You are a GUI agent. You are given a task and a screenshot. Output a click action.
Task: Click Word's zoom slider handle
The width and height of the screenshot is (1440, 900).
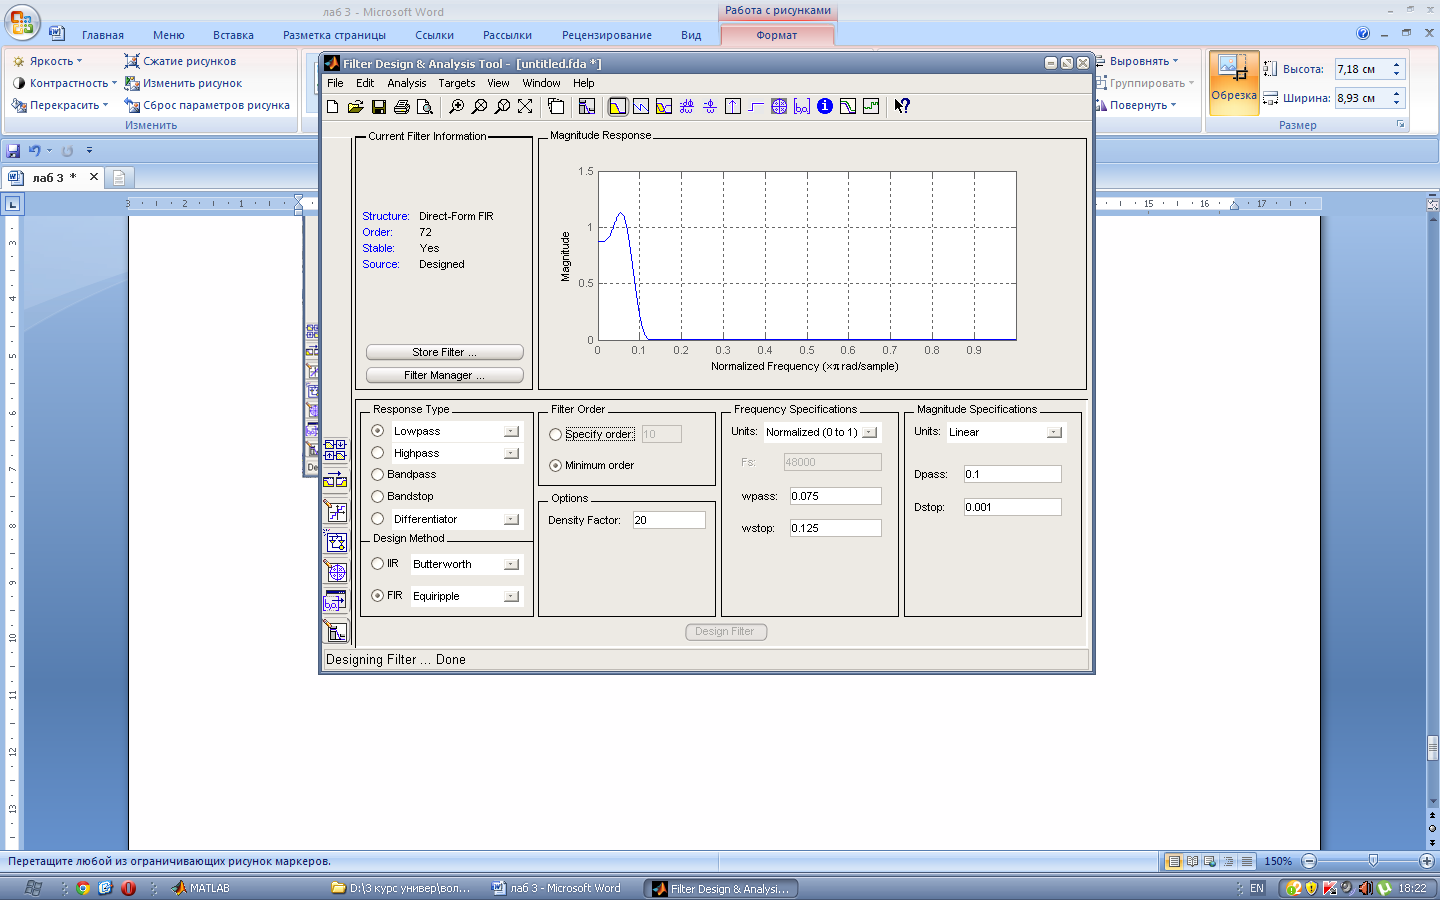[1373, 861]
